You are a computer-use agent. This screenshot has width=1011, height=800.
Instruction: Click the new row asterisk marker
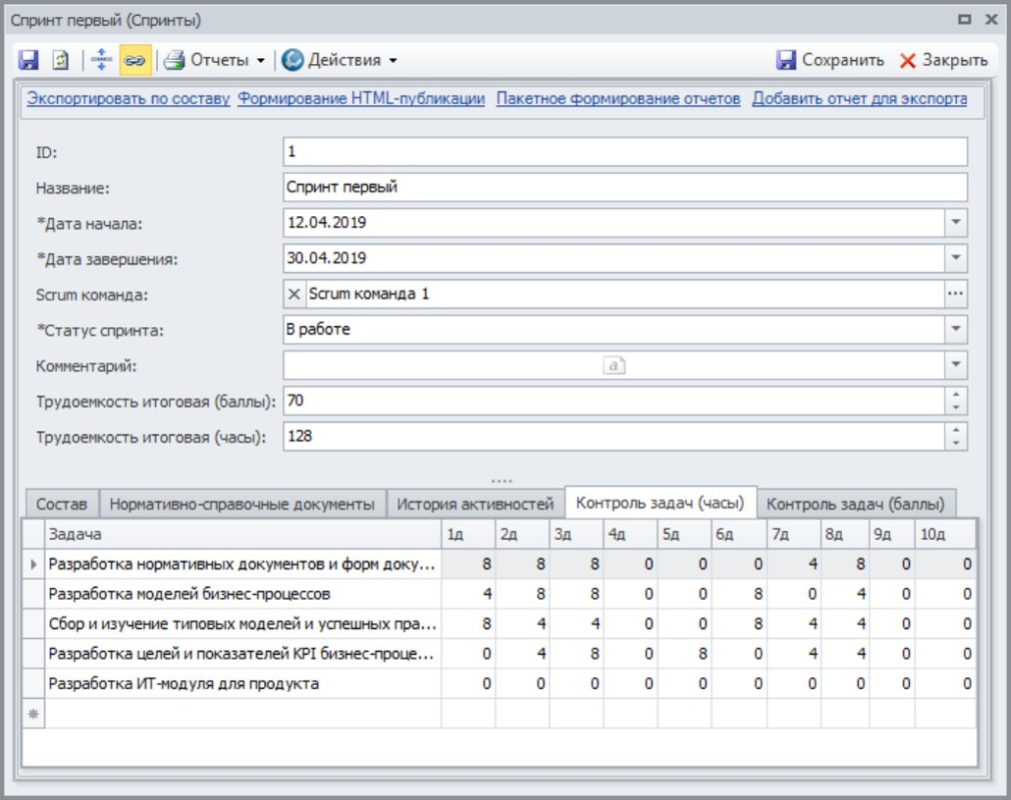click(x=34, y=714)
